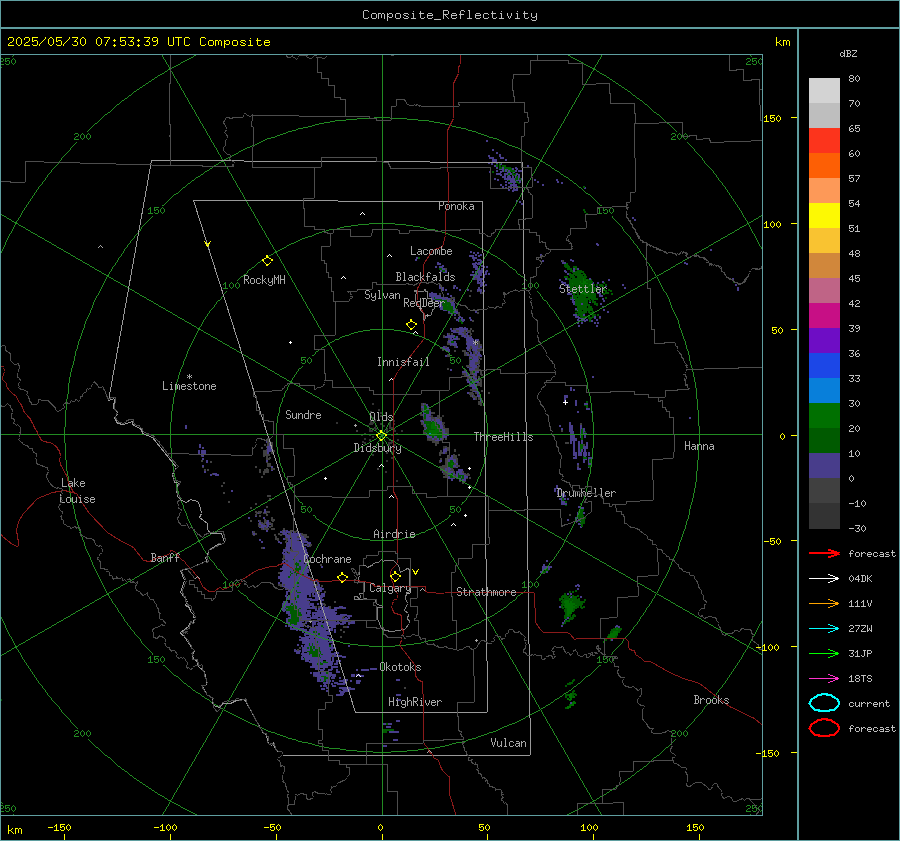Click the Innisfail town label
900x841 pixels.
pyautogui.click(x=403, y=362)
